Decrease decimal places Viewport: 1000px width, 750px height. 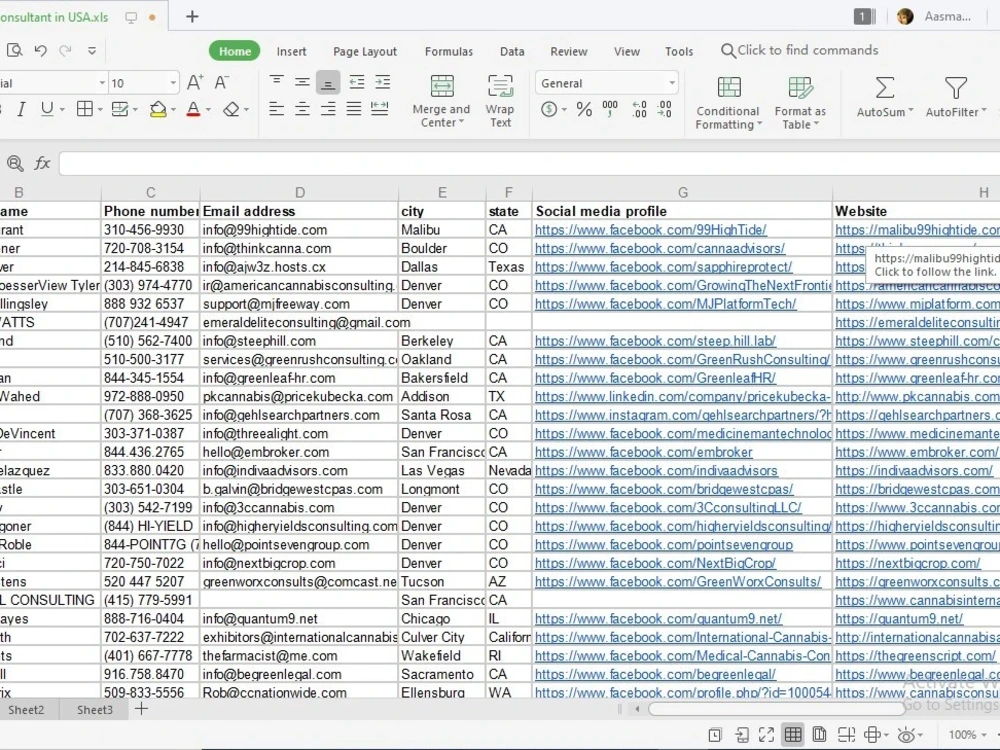pyautogui.click(x=665, y=109)
